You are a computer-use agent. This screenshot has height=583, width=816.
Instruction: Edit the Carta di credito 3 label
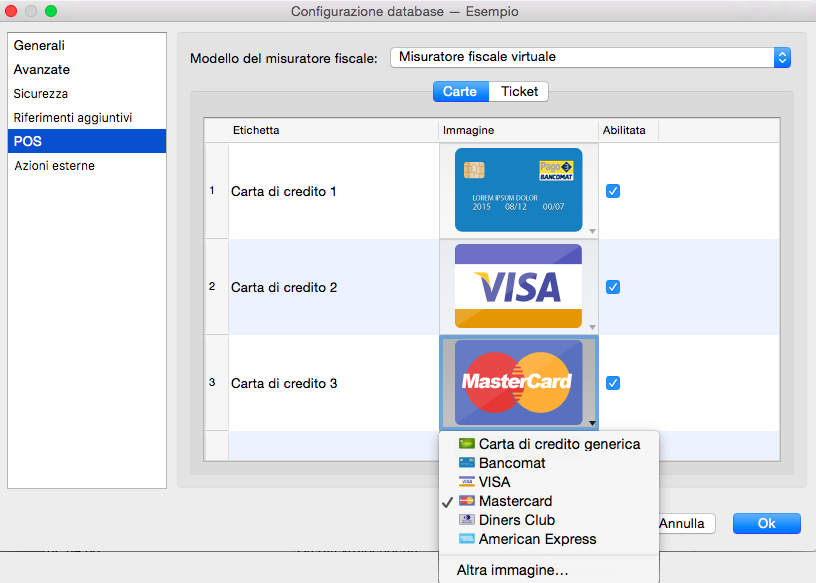tap(284, 383)
